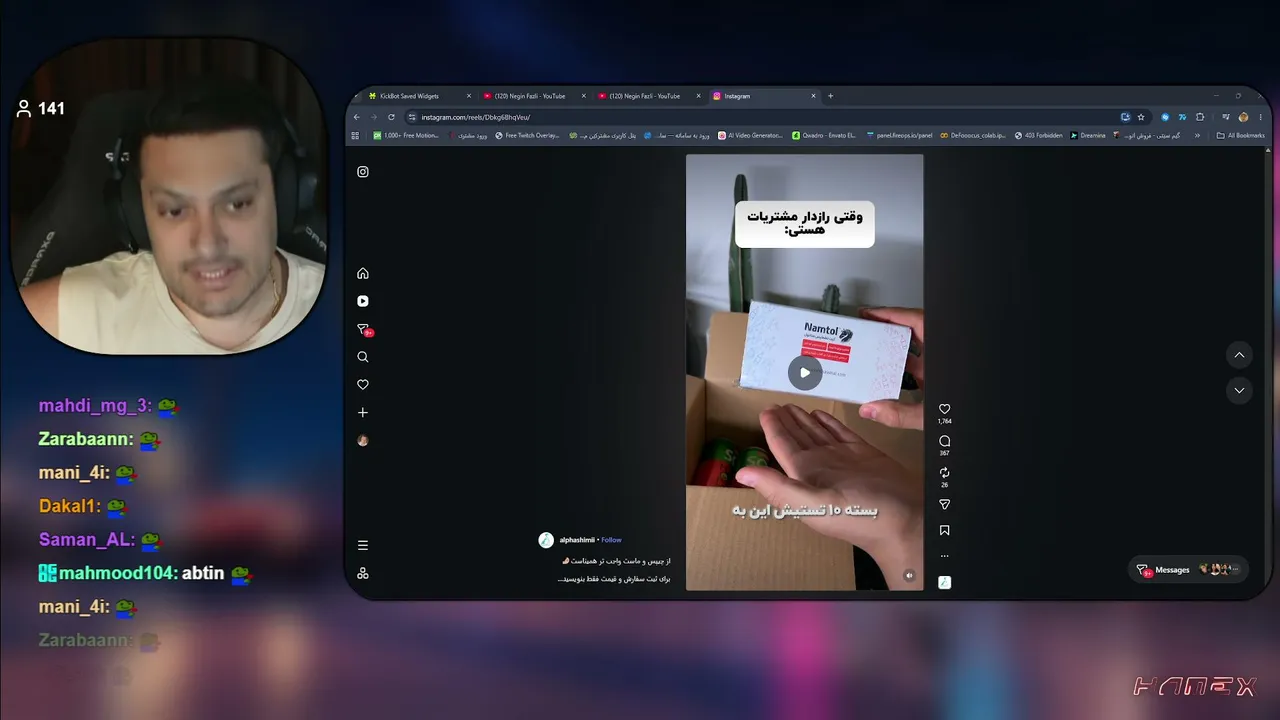Save the reel with the bookmark icon
The image size is (1280, 720).
pos(945,531)
